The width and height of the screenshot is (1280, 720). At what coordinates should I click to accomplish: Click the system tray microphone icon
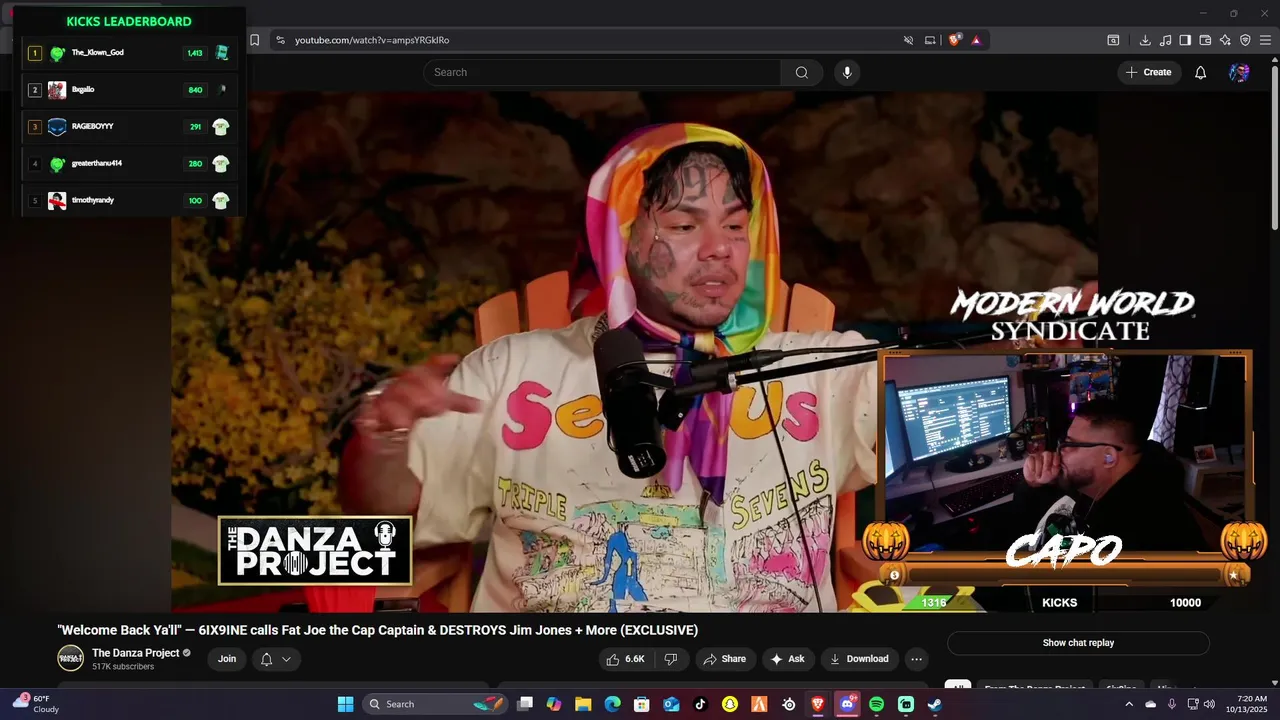(x=1172, y=704)
